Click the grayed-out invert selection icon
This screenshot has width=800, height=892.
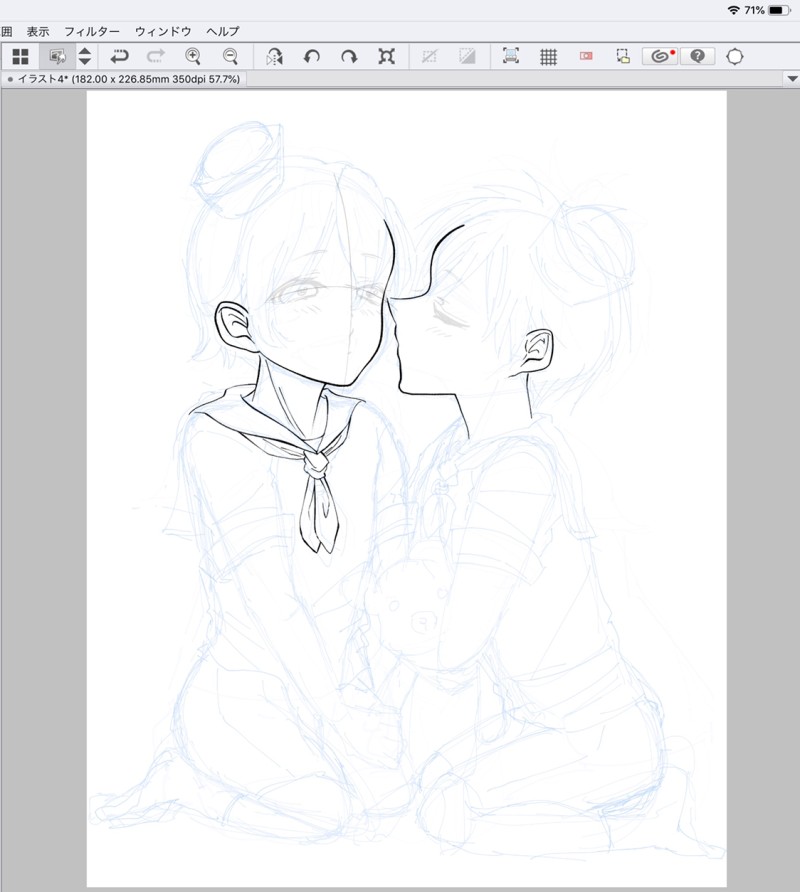tap(467, 56)
